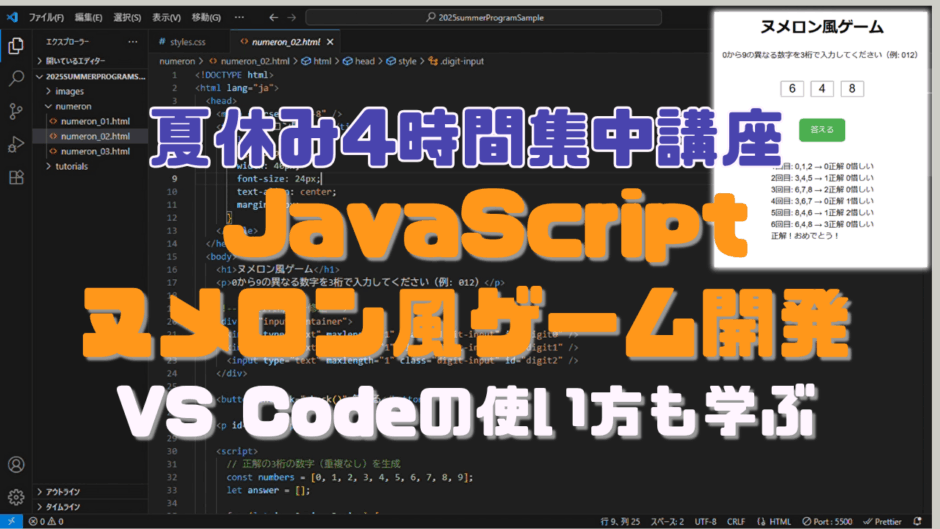Expand the images folder
The height and width of the screenshot is (529, 940).
70,91
